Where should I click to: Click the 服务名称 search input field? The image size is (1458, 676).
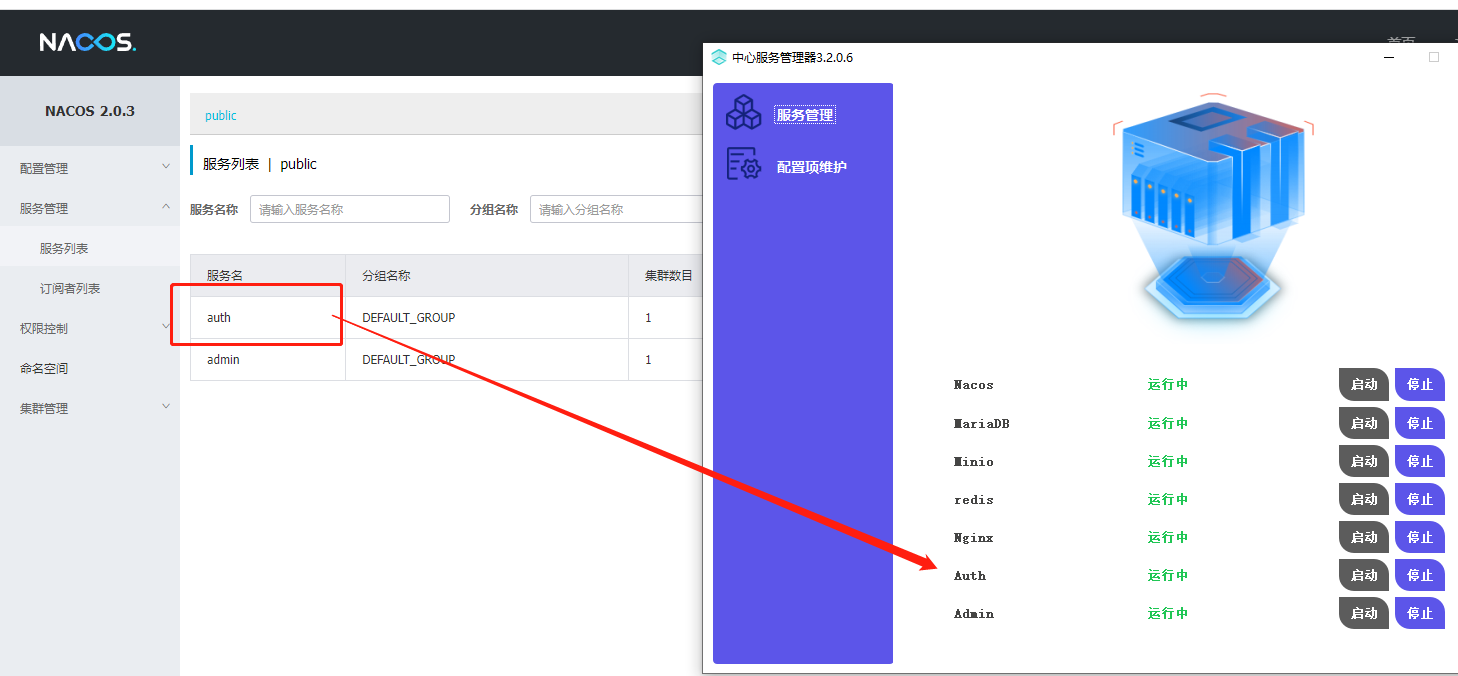point(349,209)
